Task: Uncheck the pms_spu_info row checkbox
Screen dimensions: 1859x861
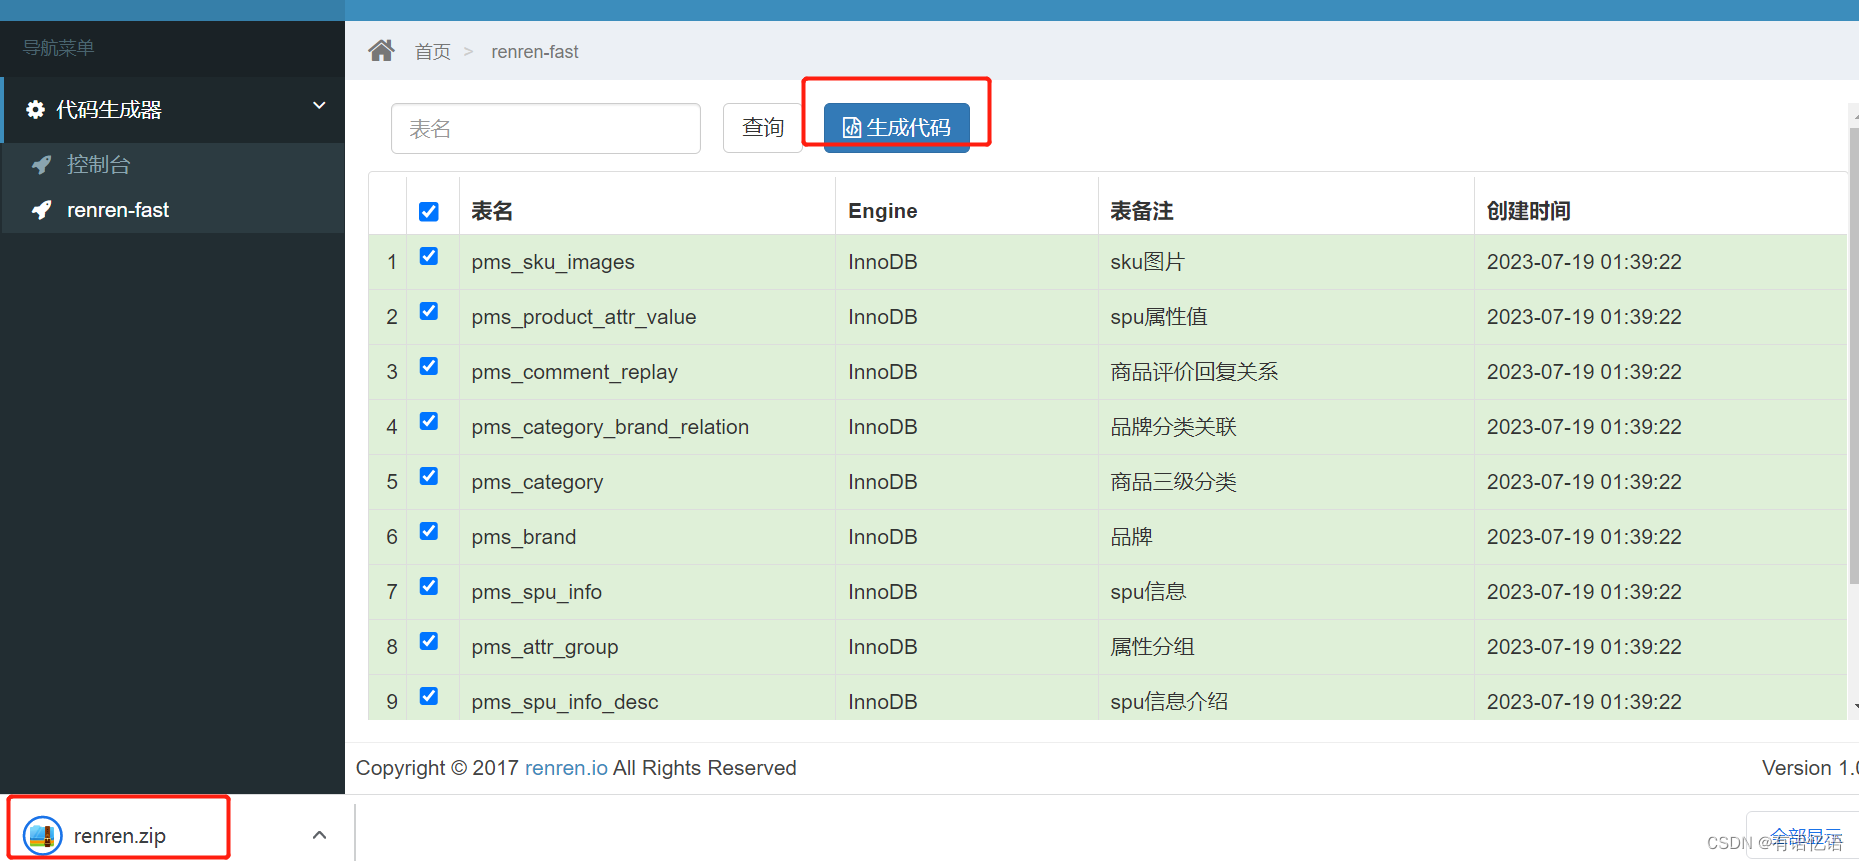Action: [x=429, y=586]
